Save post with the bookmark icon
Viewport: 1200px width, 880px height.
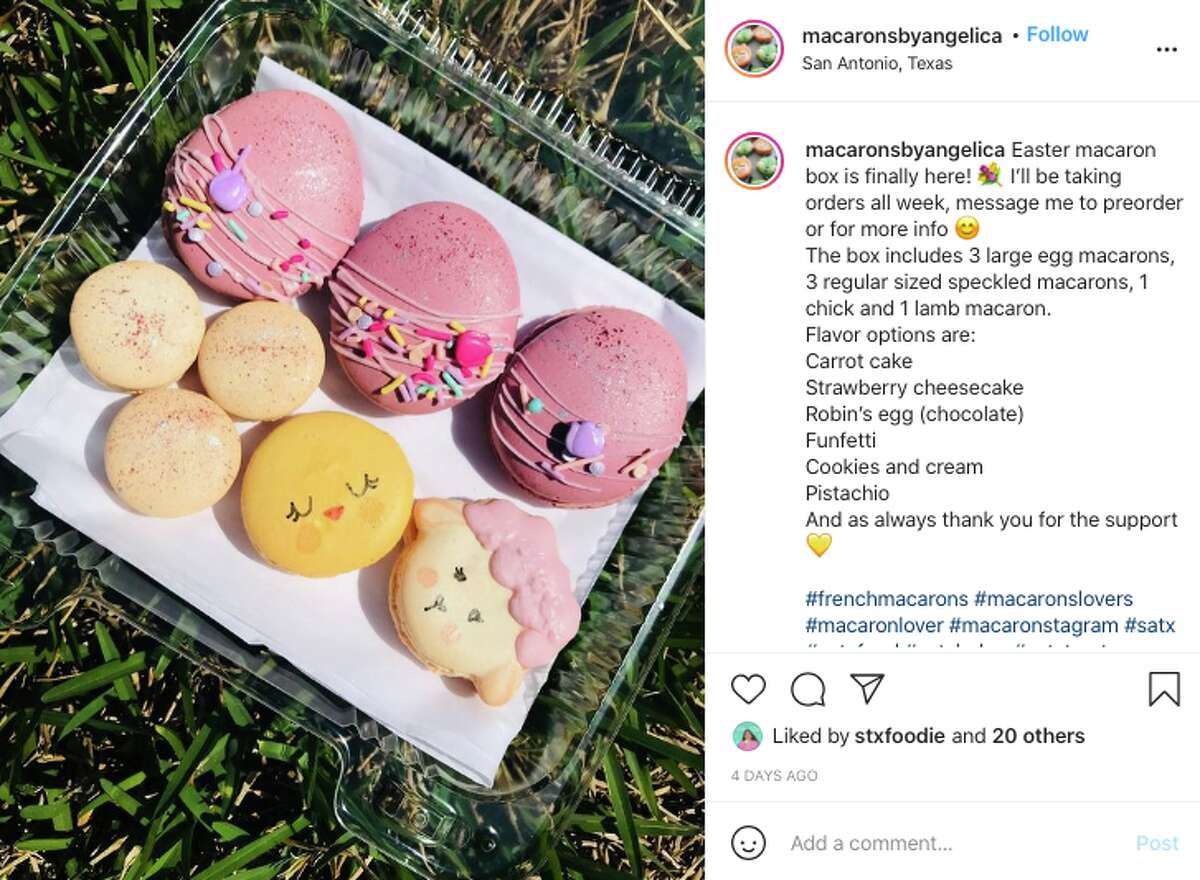[1164, 689]
